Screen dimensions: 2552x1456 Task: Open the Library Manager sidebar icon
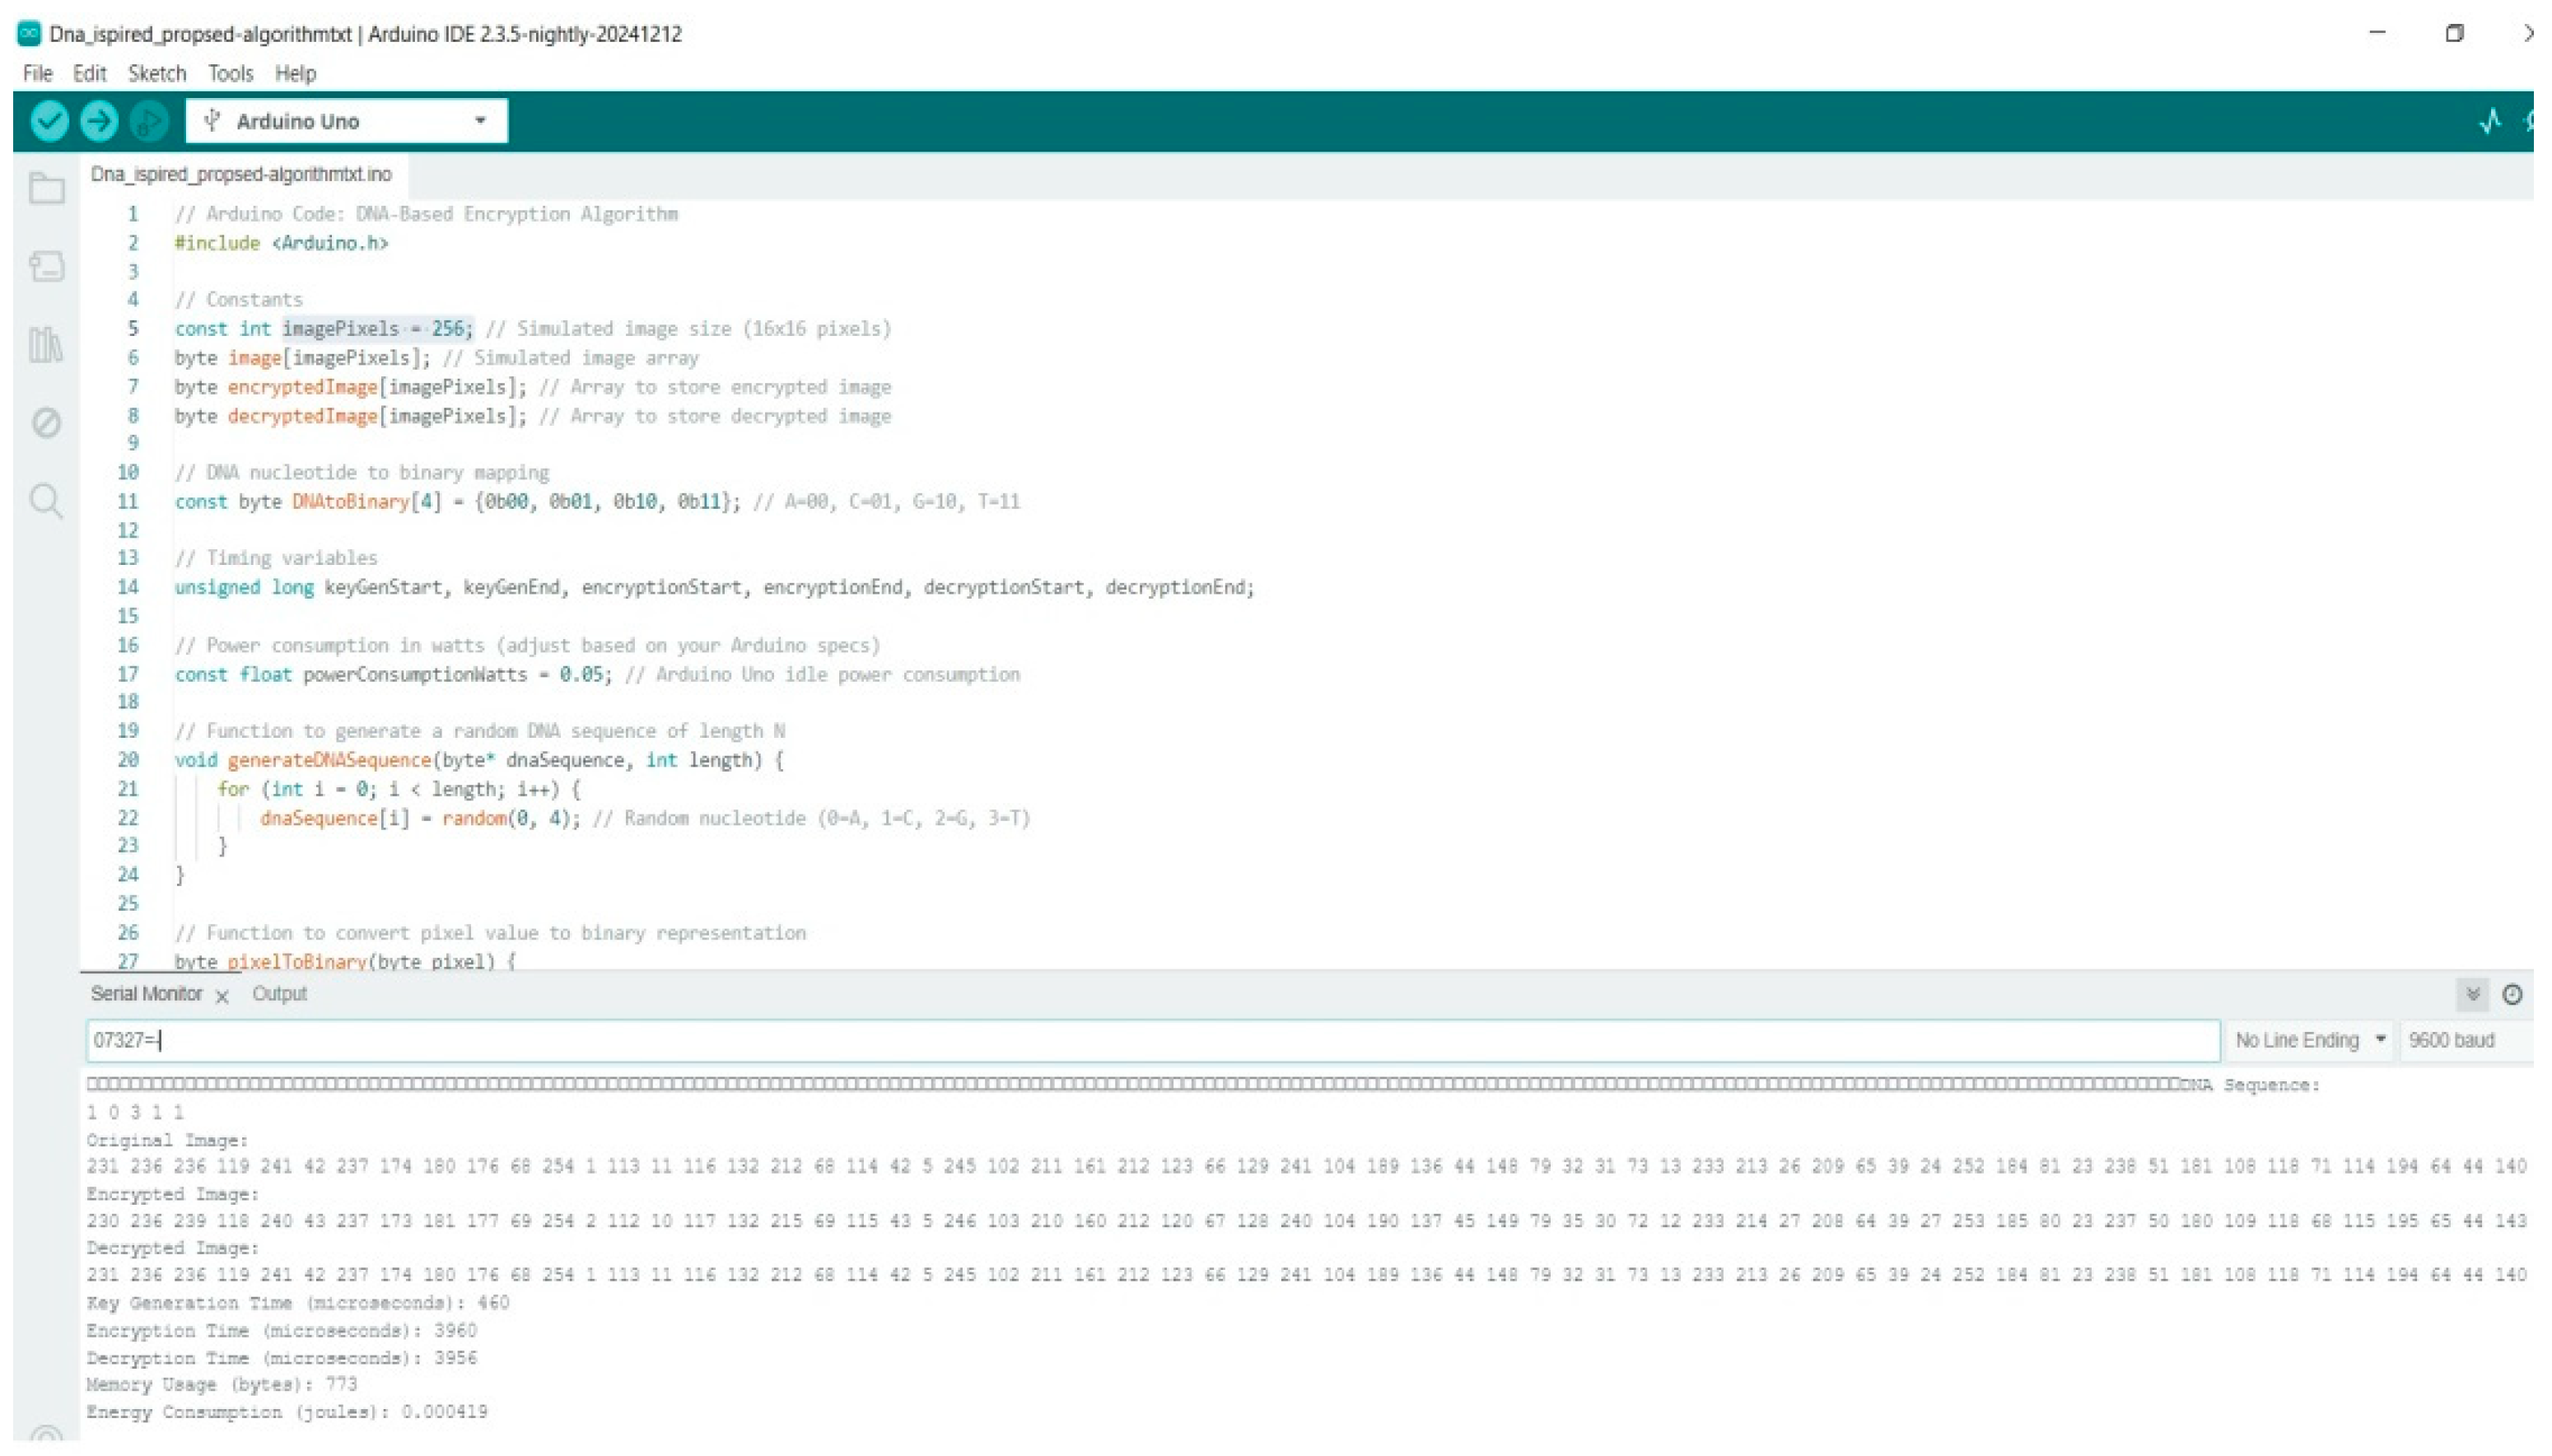pyautogui.click(x=46, y=344)
